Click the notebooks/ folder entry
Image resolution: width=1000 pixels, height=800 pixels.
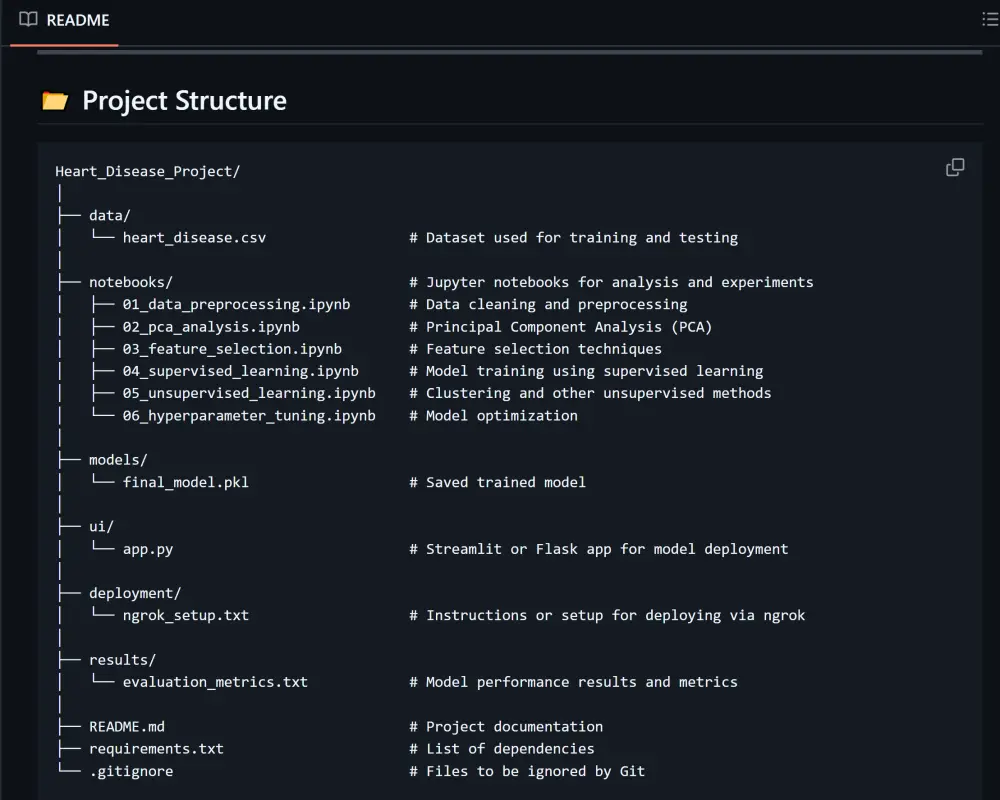[131, 282]
